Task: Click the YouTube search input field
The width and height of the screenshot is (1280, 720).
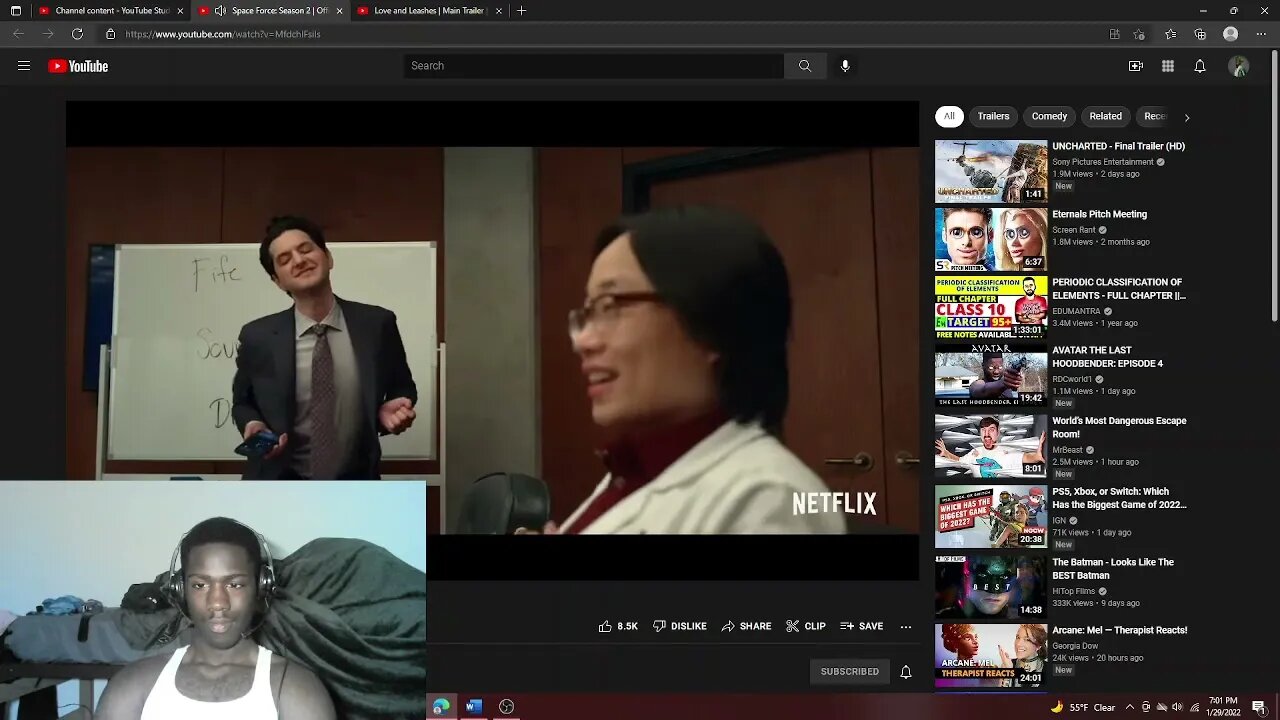Action: click(594, 66)
